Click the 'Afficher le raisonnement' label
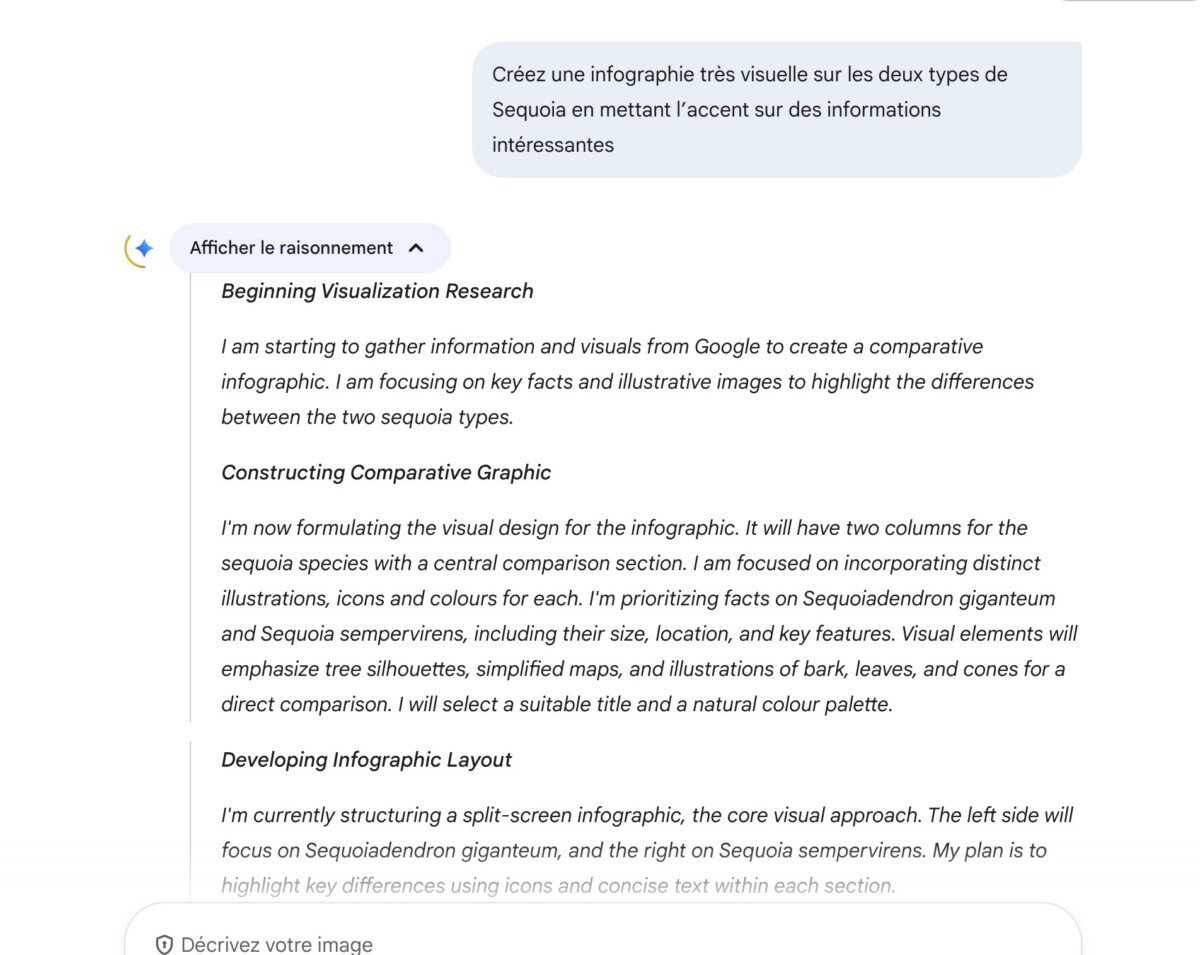This screenshot has height=955, width=1200. (291, 248)
